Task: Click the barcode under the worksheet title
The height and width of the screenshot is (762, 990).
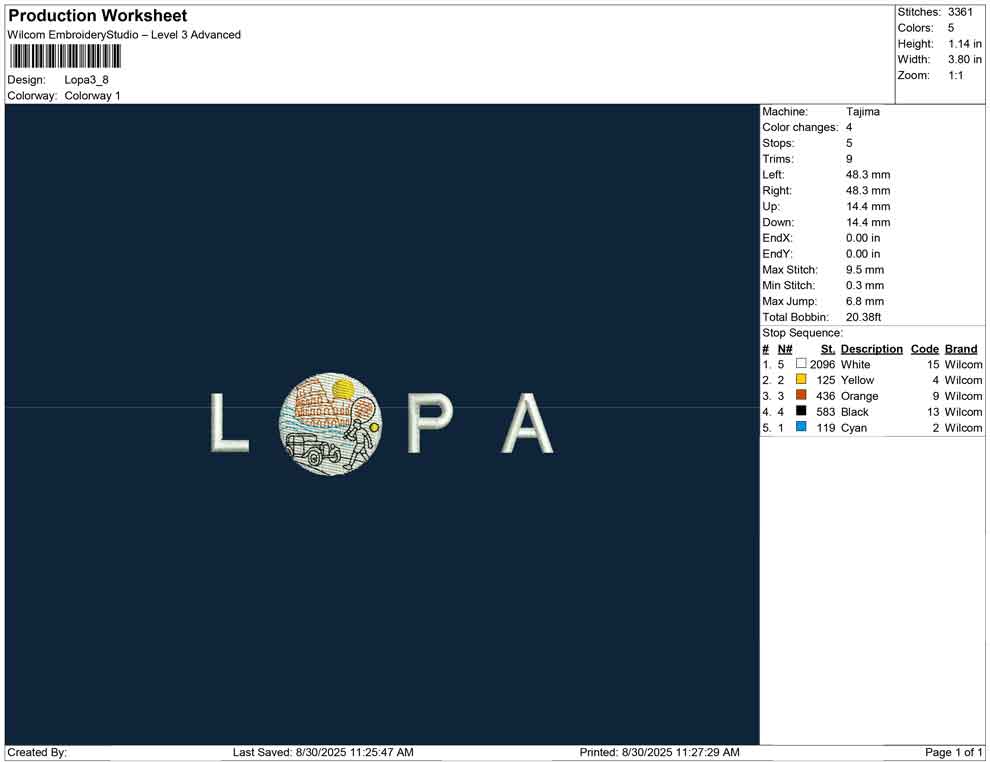Action: (x=65, y=56)
